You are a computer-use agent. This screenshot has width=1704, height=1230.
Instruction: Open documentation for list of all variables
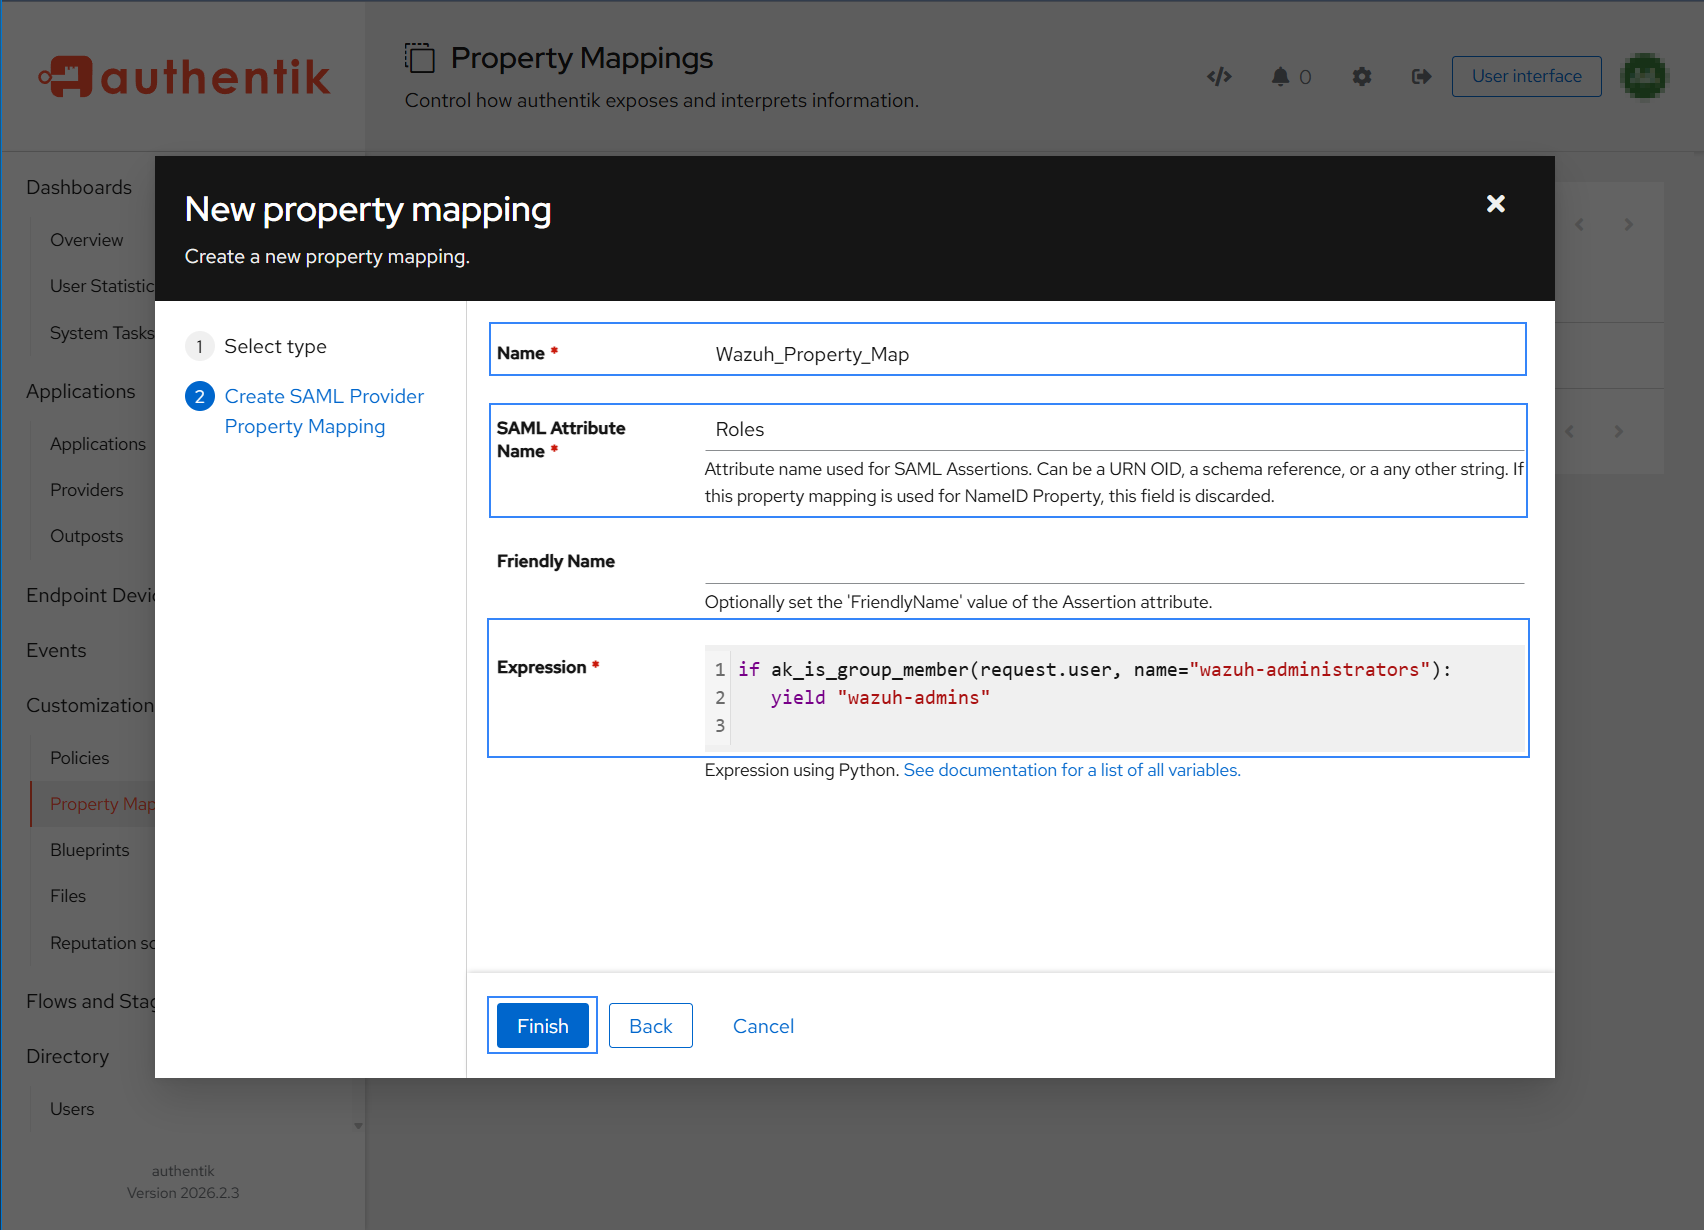(1072, 770)
